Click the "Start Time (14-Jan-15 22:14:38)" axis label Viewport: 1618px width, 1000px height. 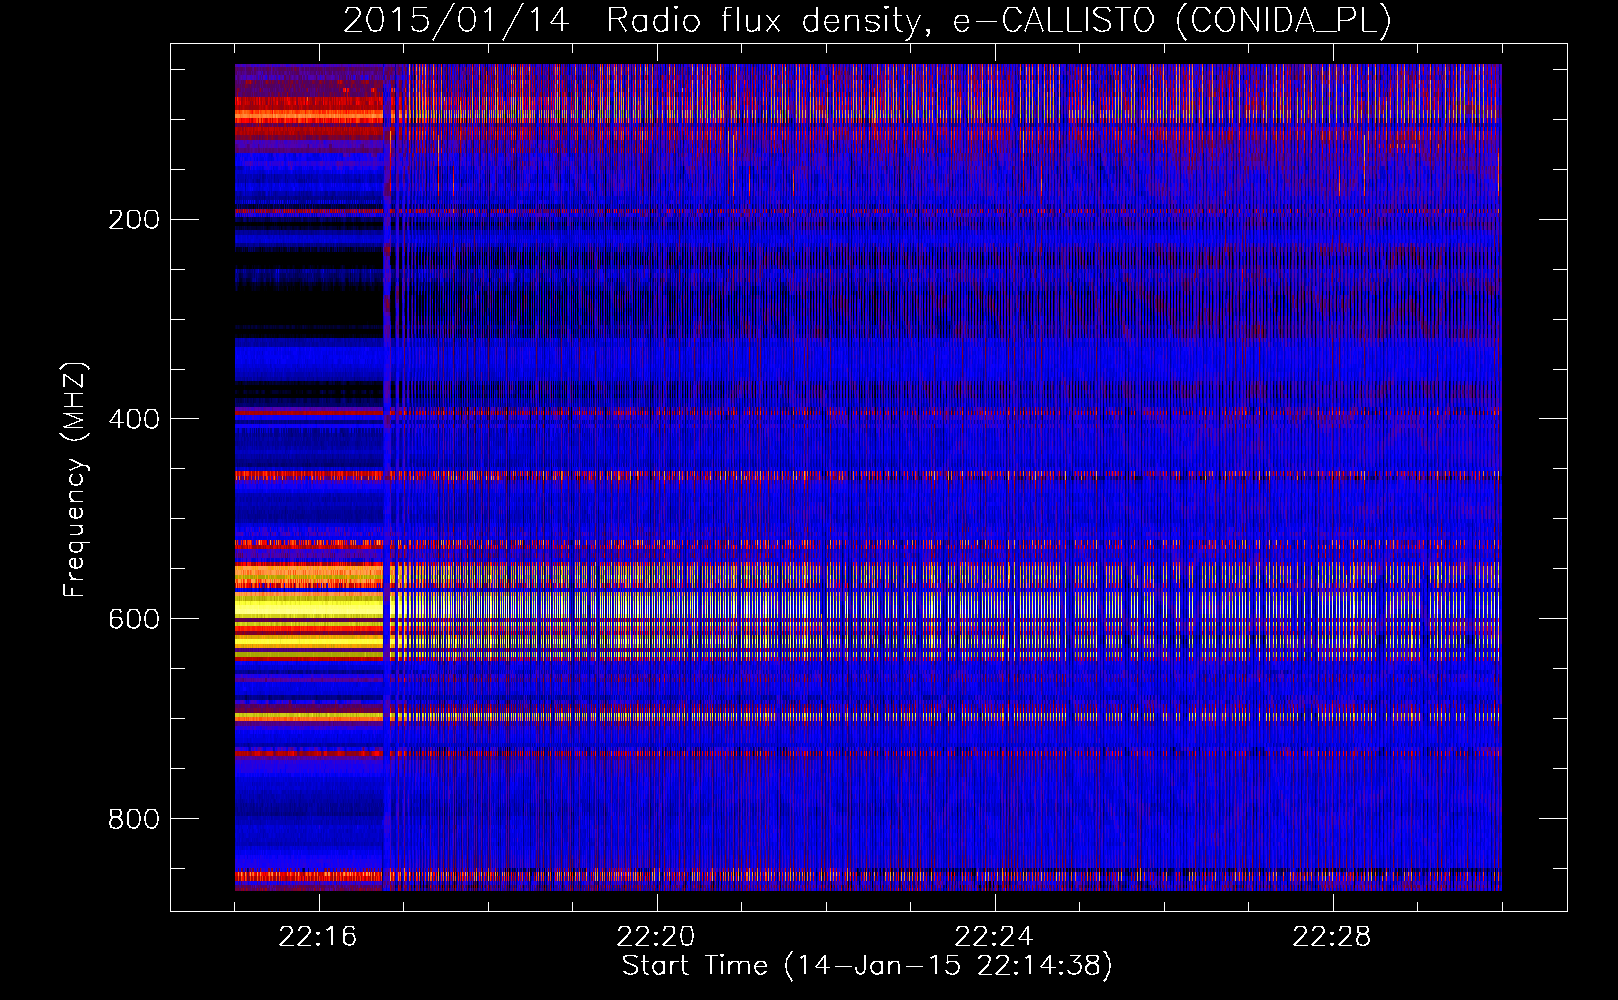click(x=867, y=966)
